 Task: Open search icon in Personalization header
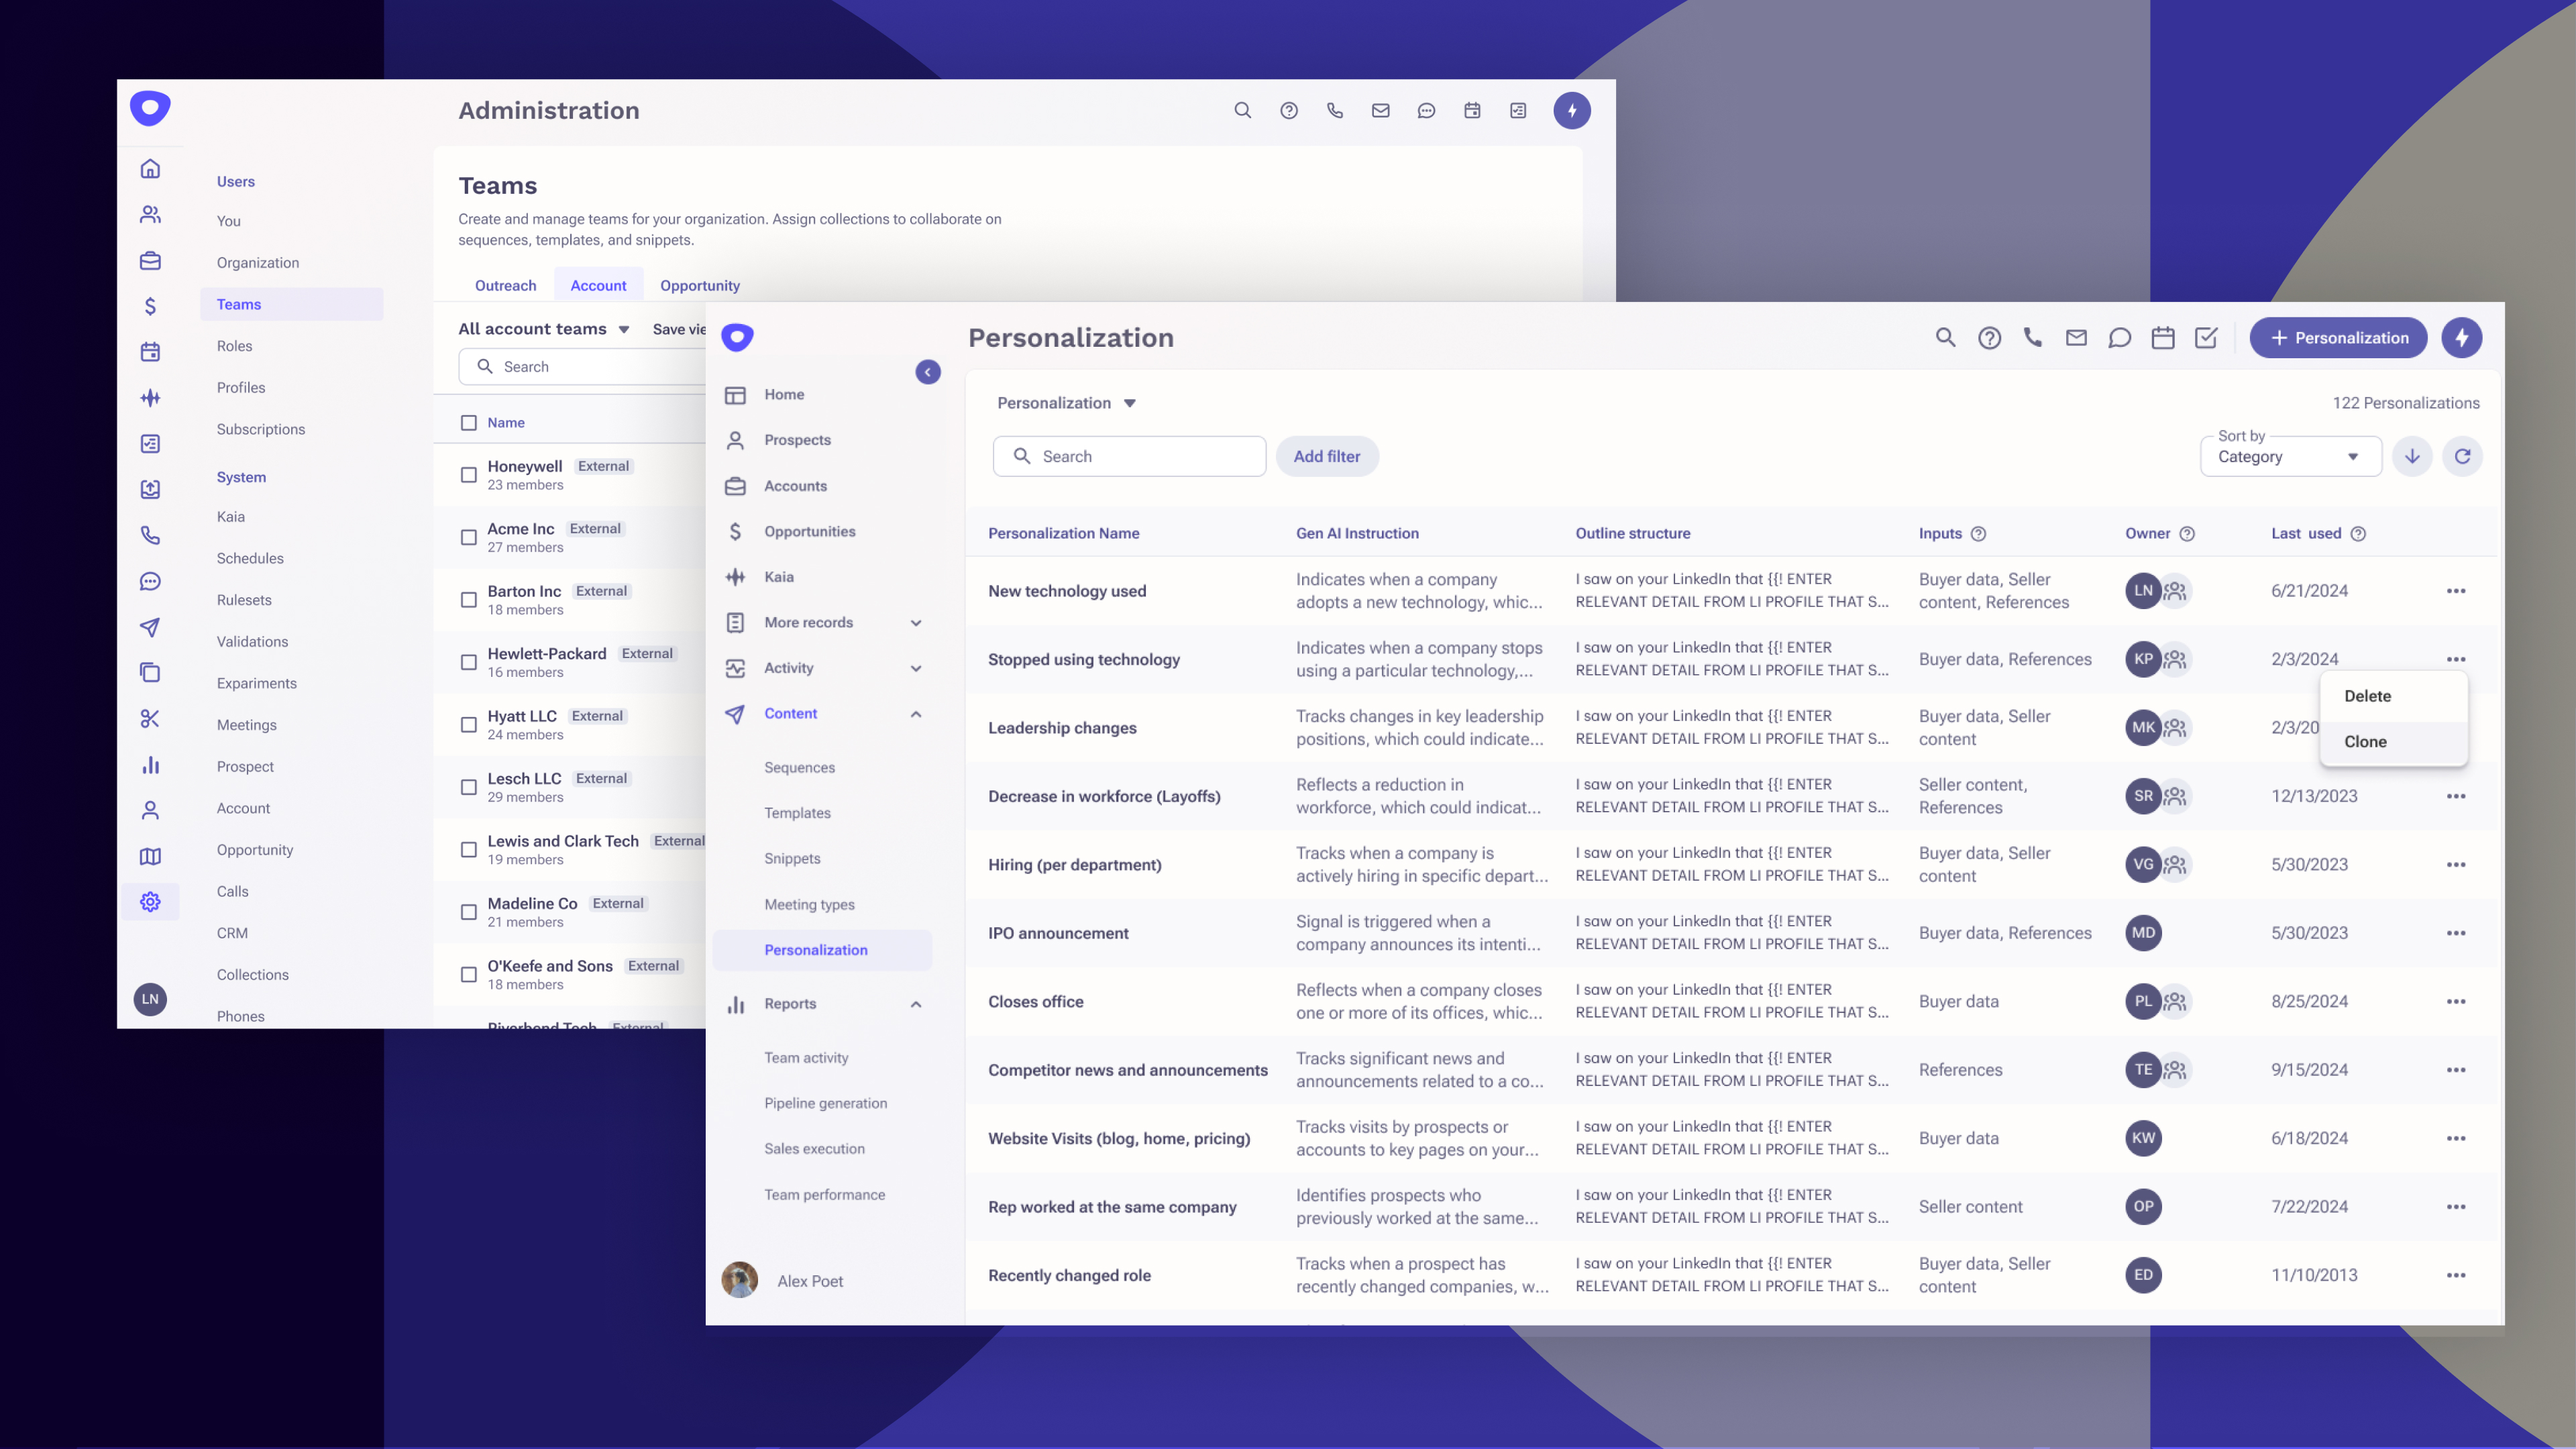(1945, 338)
